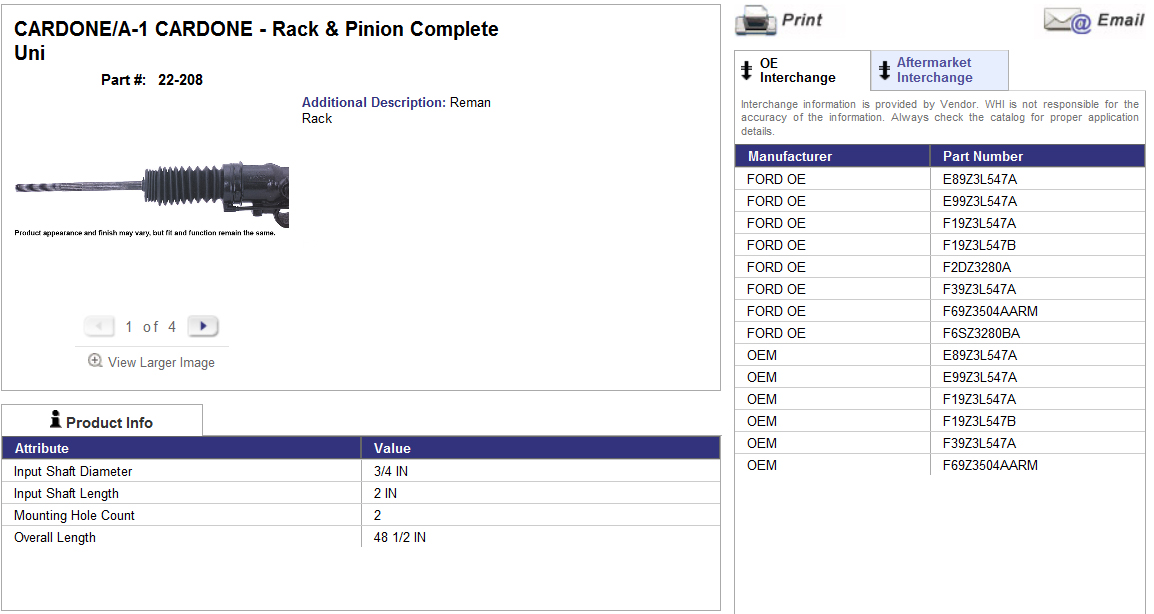Switch to the Aftermarket Interchange tab
This screenshot has width=1154, height=614.
click(x=934, y=70)
